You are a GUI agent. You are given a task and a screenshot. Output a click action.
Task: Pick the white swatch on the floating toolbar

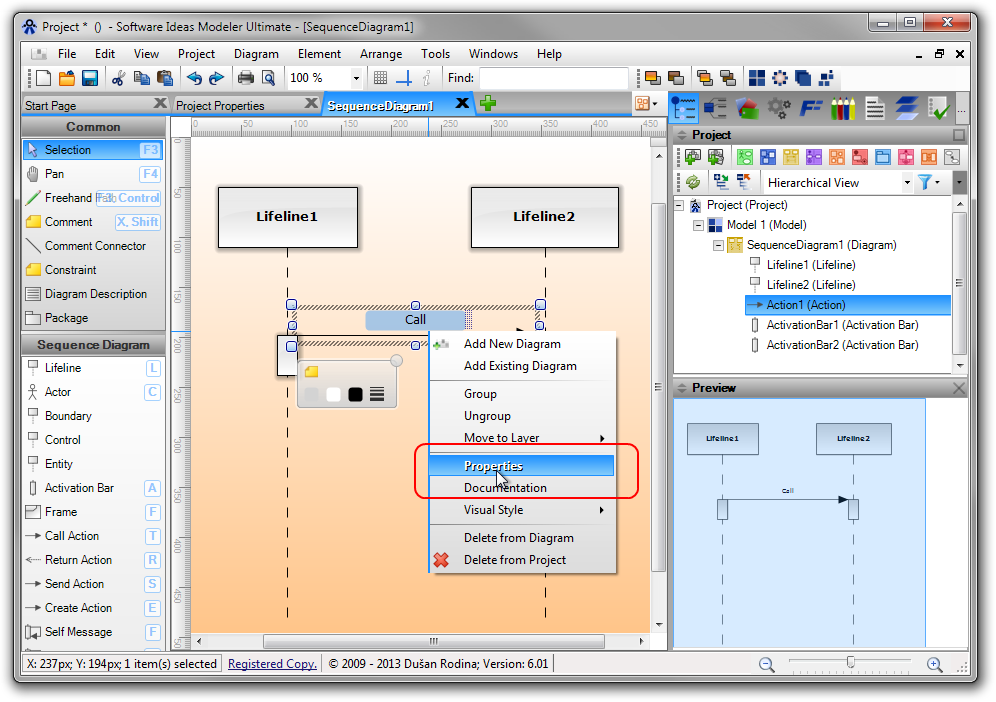pos(333,395)
